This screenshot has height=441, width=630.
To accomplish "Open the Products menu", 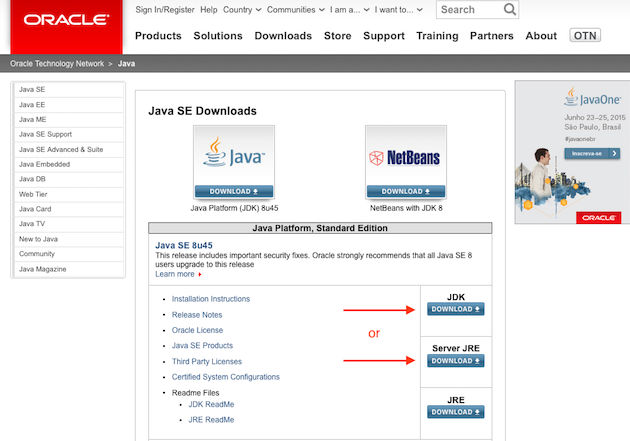I will point(158,36).
